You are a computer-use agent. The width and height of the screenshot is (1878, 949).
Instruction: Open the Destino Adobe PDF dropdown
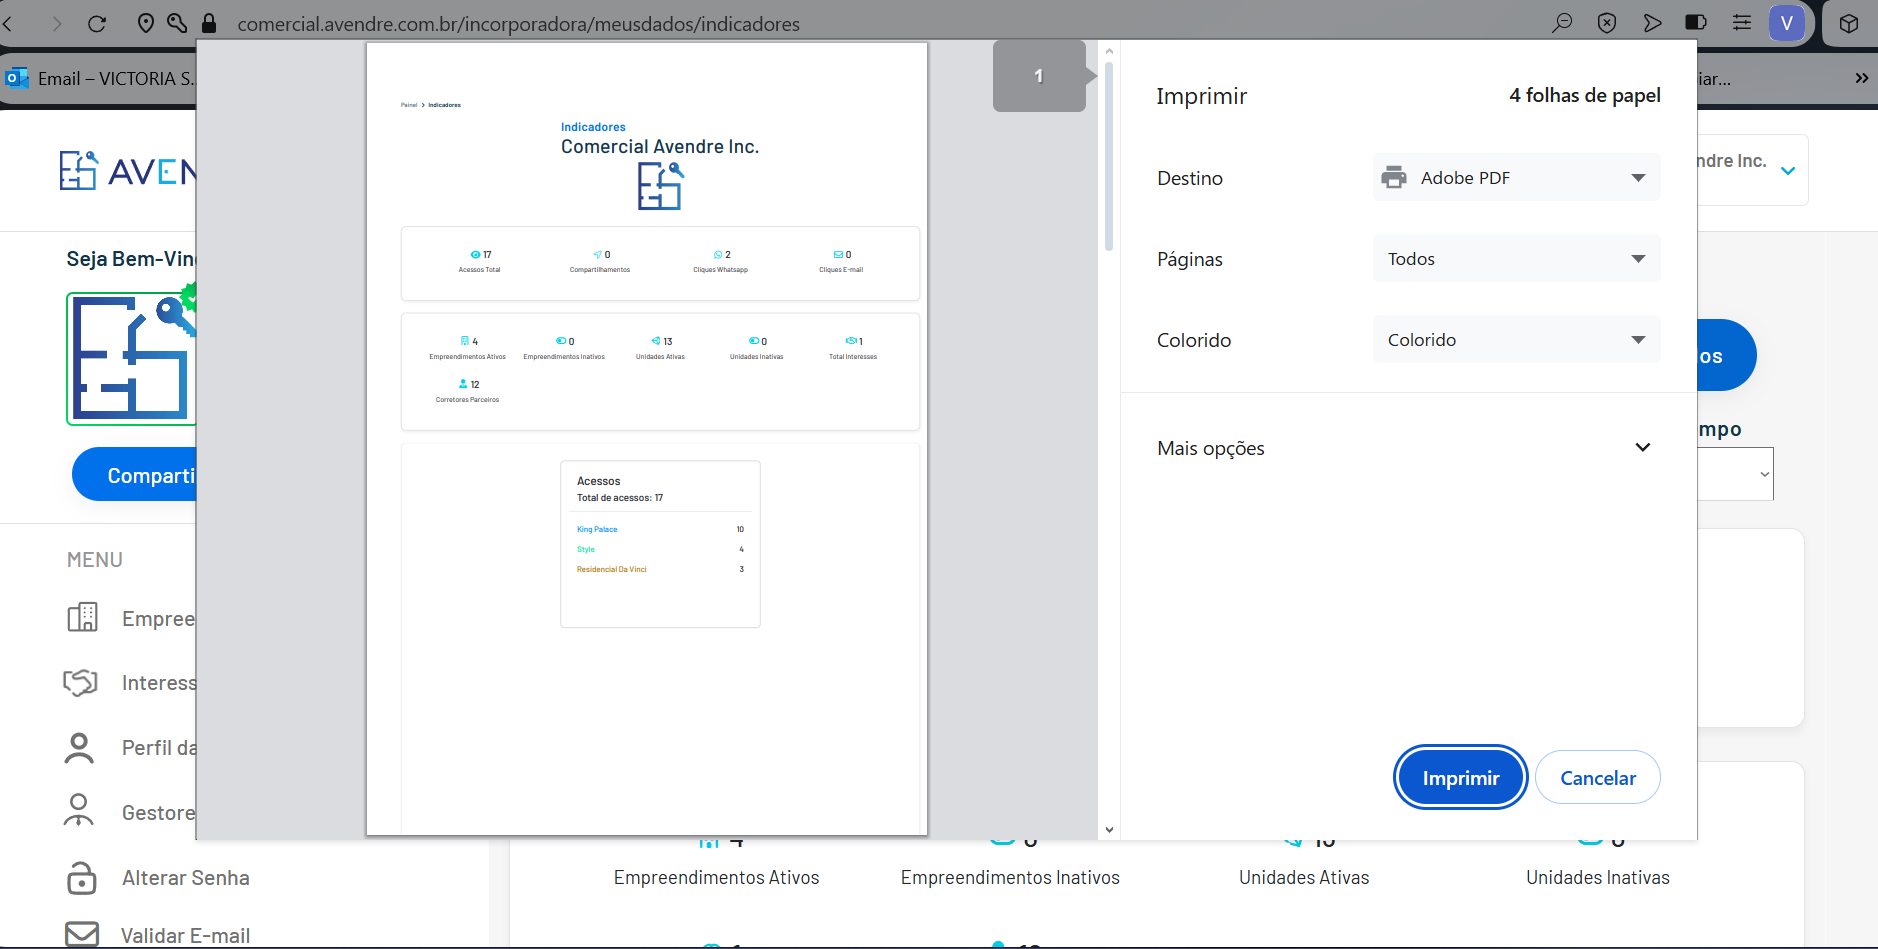(x=1516, y=177)
